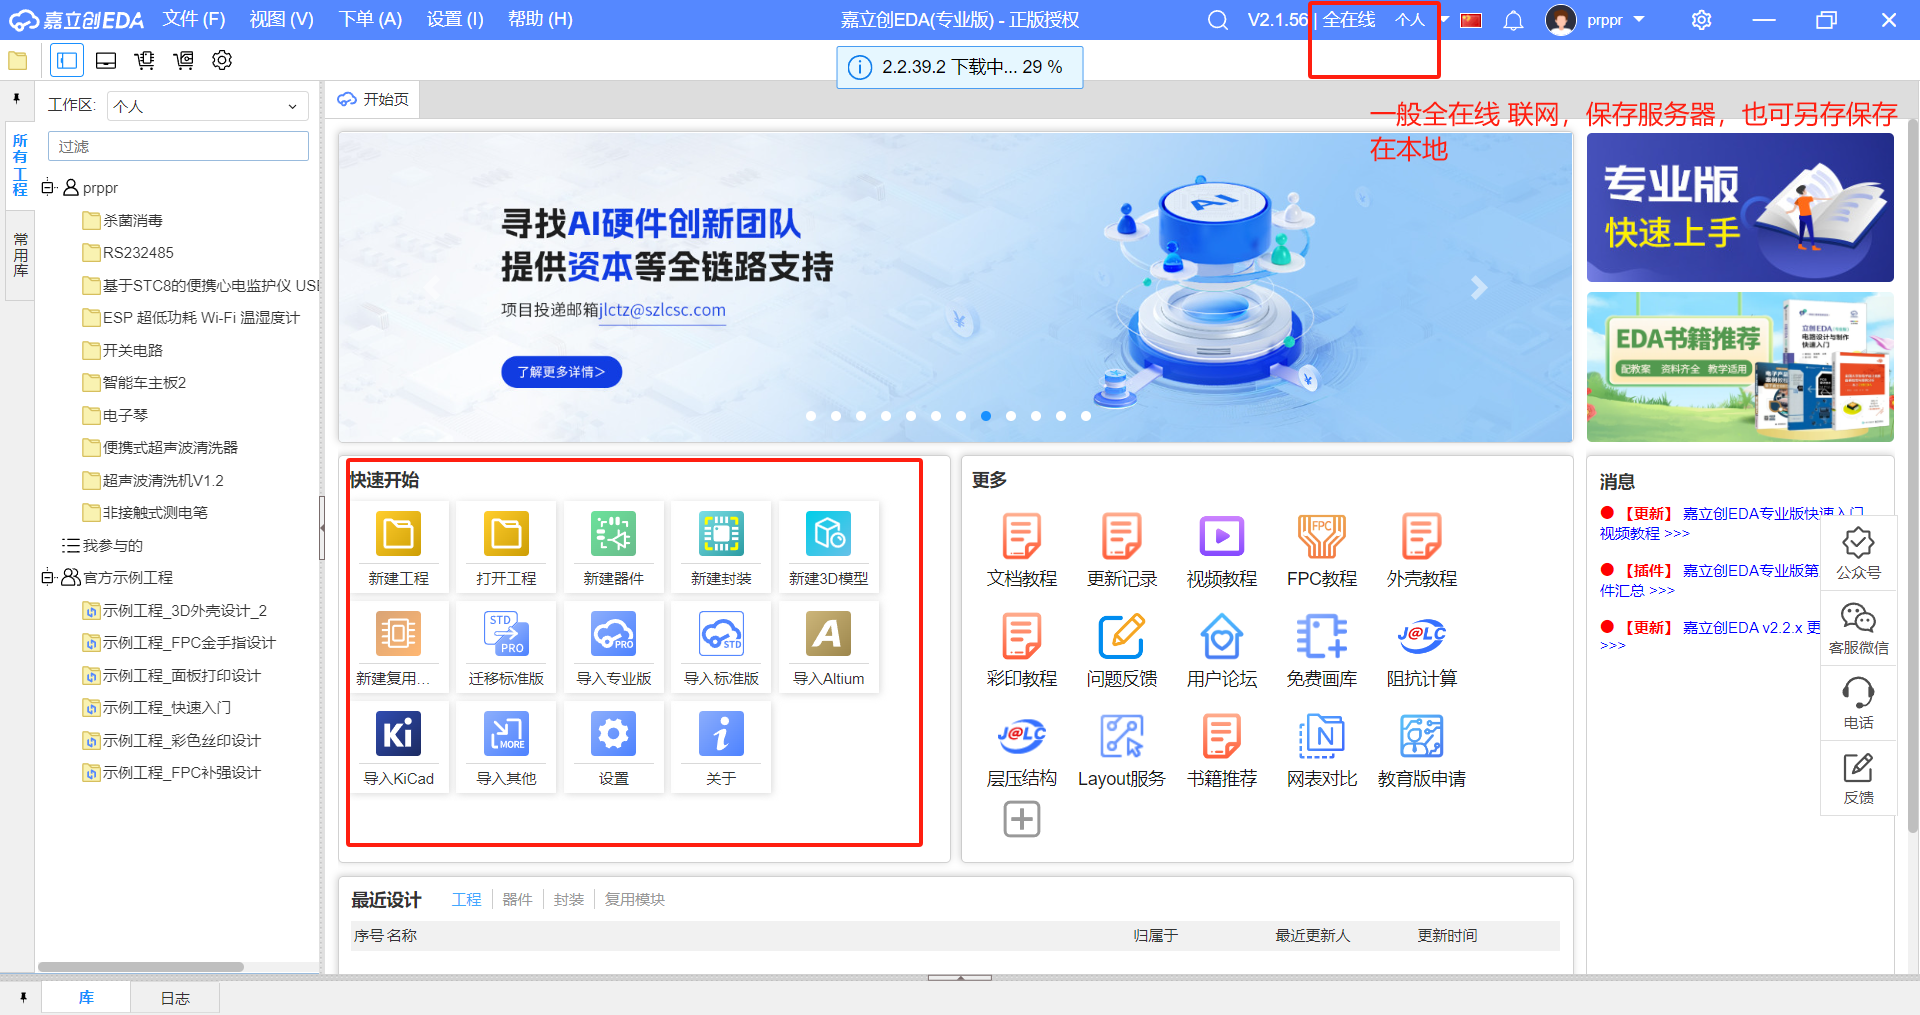
Task: Click the plus icon to add more shortcuts
Action: [x=1022, y=819]
